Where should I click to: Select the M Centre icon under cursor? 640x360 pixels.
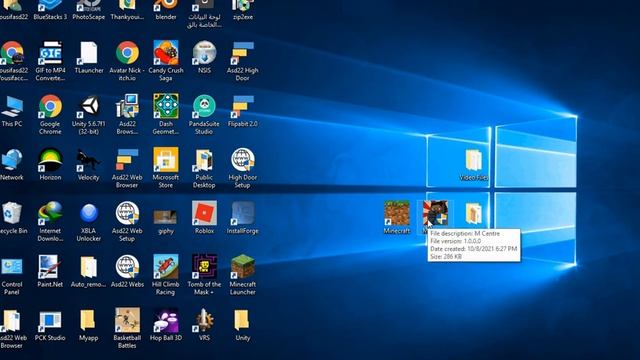pos(435,213)
